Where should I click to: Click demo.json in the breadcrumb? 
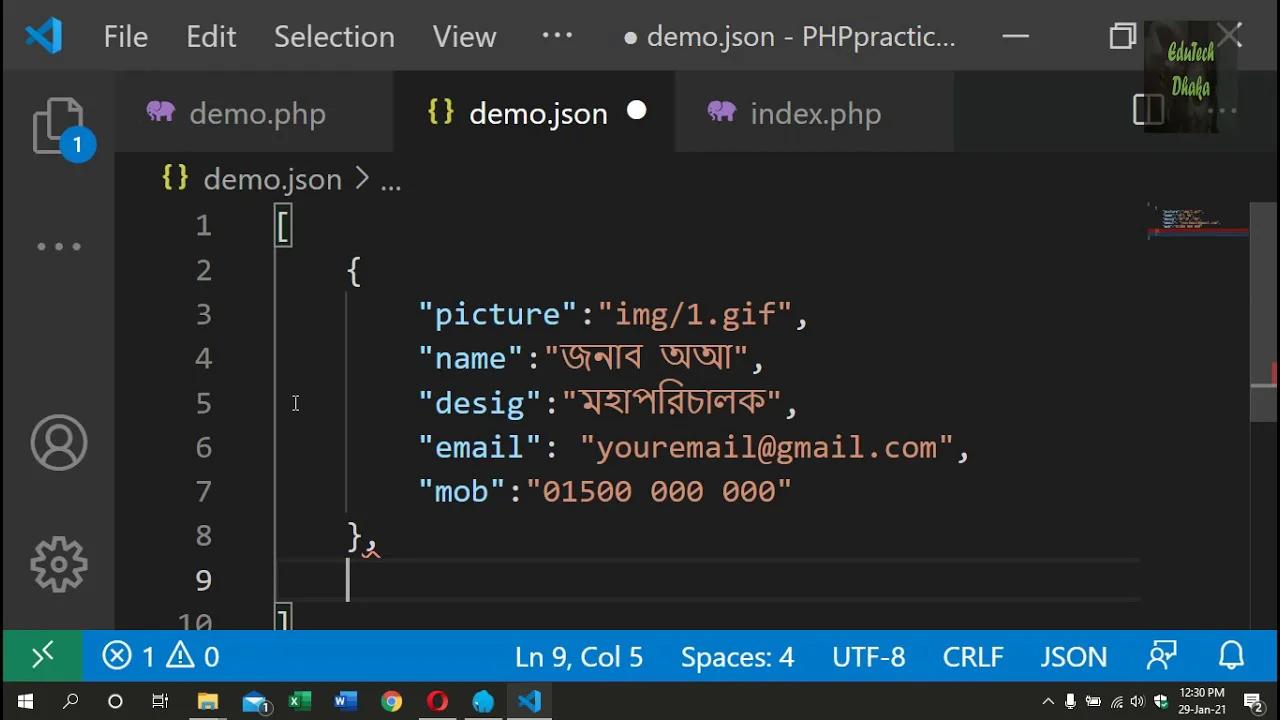pos(272,180)
